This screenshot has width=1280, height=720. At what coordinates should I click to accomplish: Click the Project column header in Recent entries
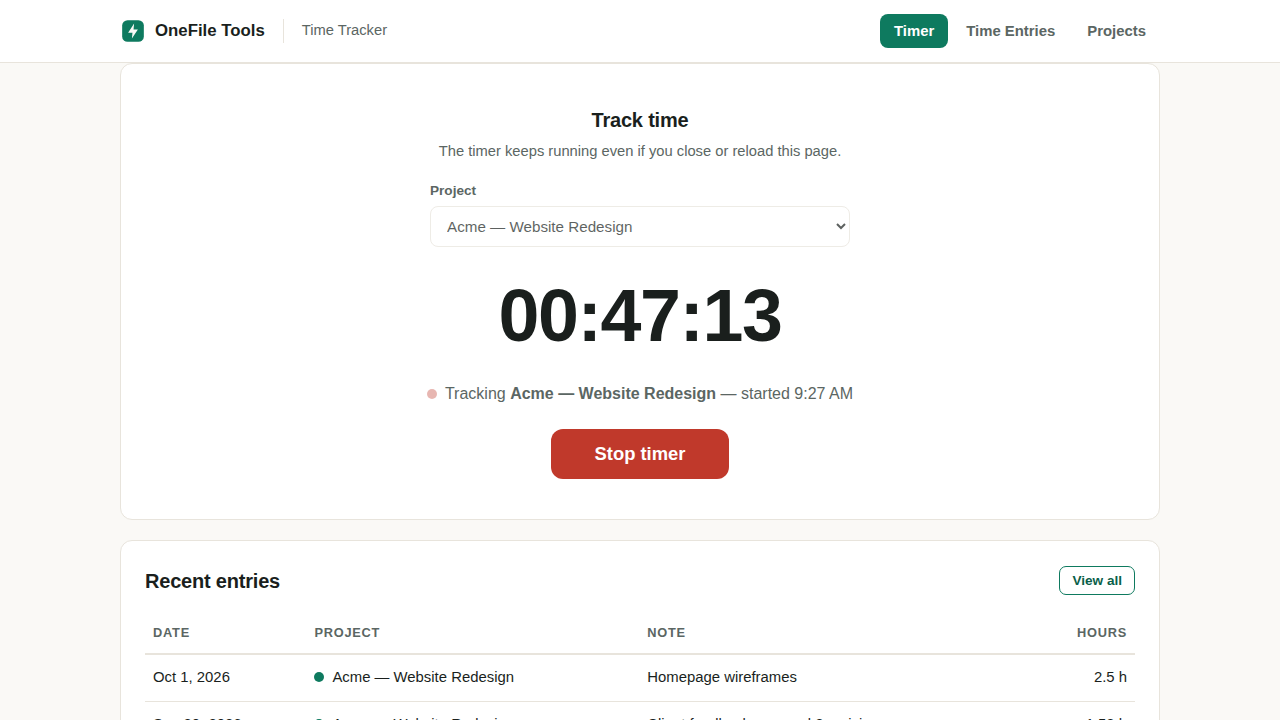pos(347,633)
